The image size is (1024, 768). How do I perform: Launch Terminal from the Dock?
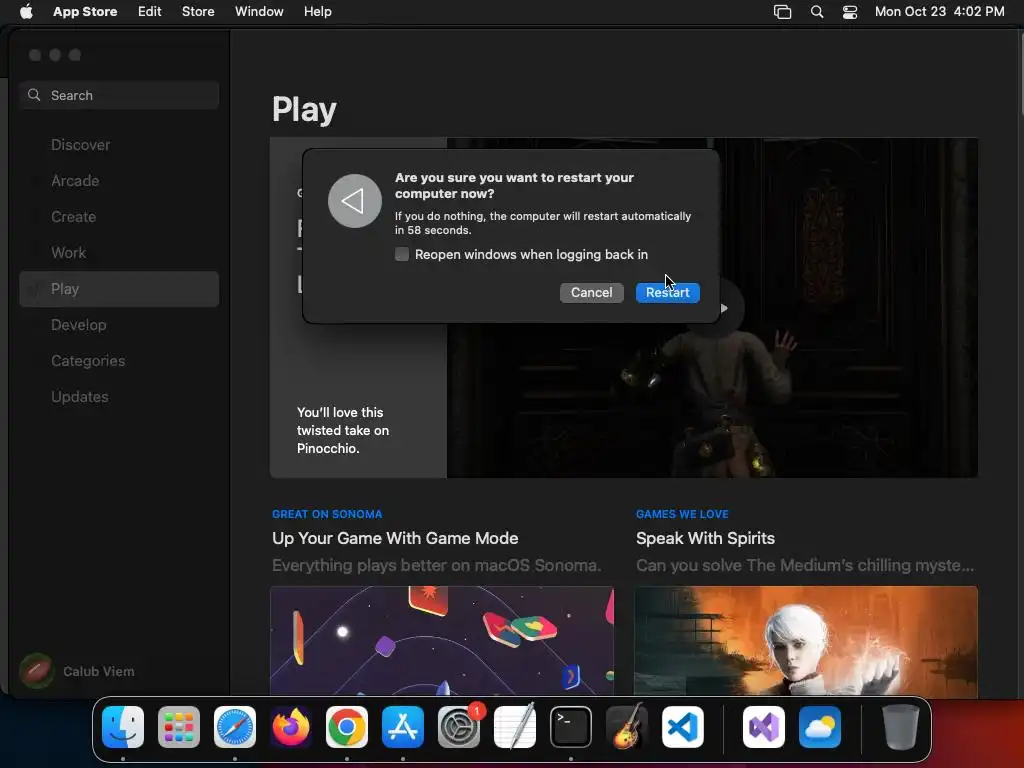coord(571,727)
